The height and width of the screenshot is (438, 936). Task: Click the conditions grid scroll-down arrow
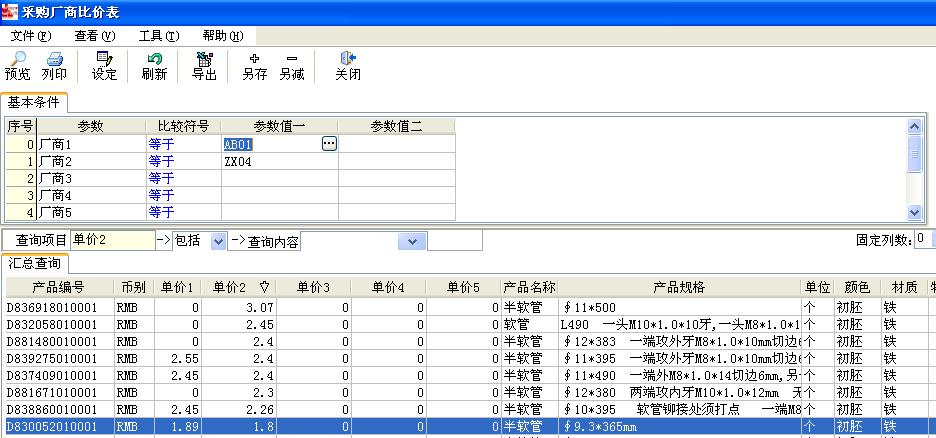[x=913, y=212]
